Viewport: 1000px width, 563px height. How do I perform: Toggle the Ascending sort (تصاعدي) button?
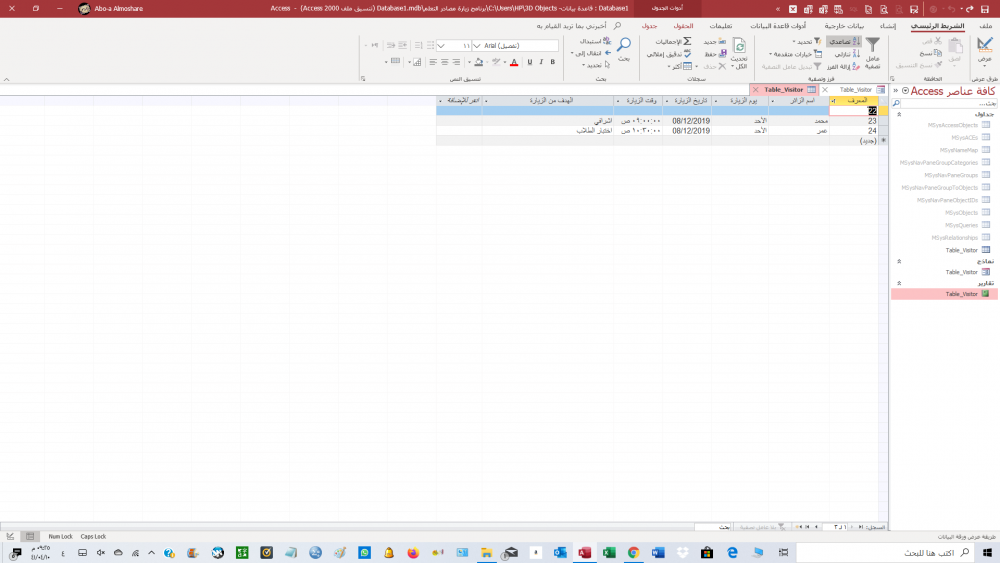[844, 41]
